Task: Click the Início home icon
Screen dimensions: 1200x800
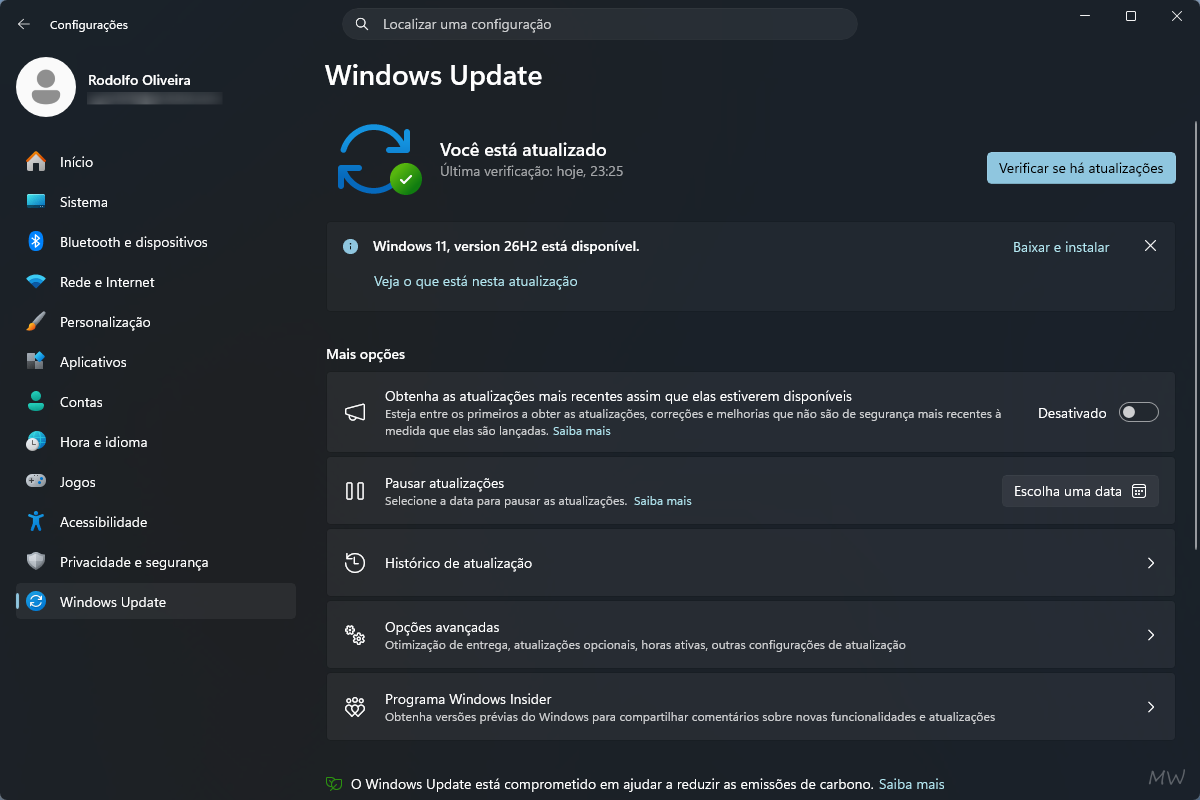Action: [x=36, y=162]
